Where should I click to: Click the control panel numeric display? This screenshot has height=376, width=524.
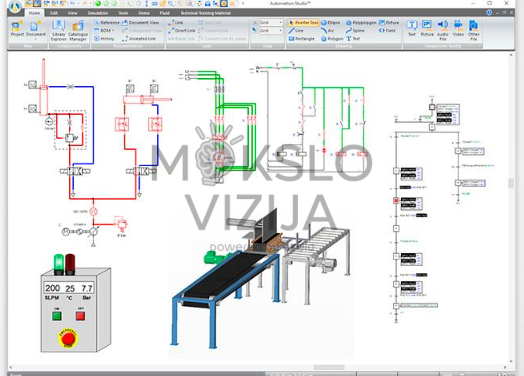point(69,288)
